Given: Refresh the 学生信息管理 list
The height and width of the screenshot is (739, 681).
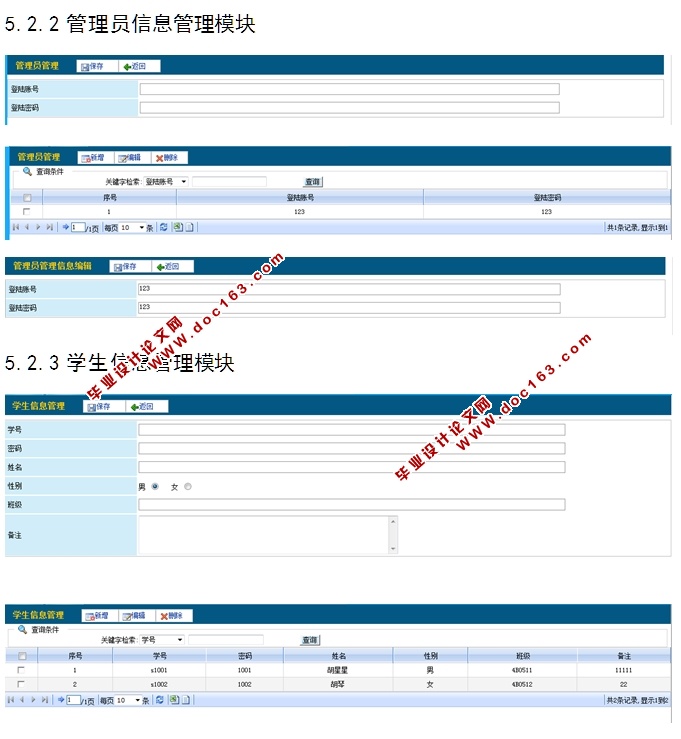Looking at the screenshot, I should click(160, 700).
